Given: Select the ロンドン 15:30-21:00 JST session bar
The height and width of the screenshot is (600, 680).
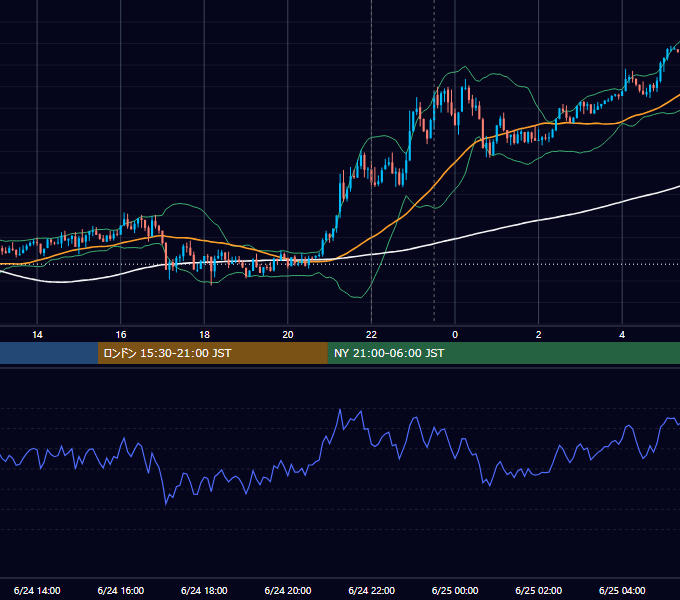Looking at the screenshot, I should tap(212, 353).
